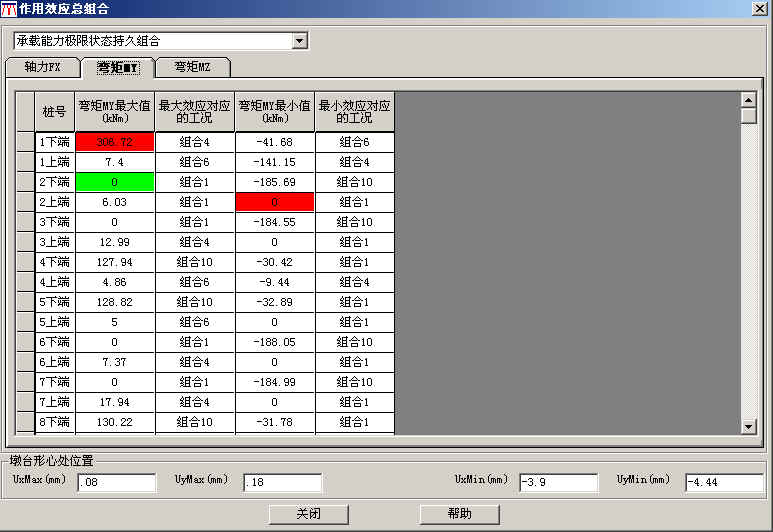This screenshot has height=532, width=773.
Task: Click the UxMax input field
Action: click(x=116, y=483)
